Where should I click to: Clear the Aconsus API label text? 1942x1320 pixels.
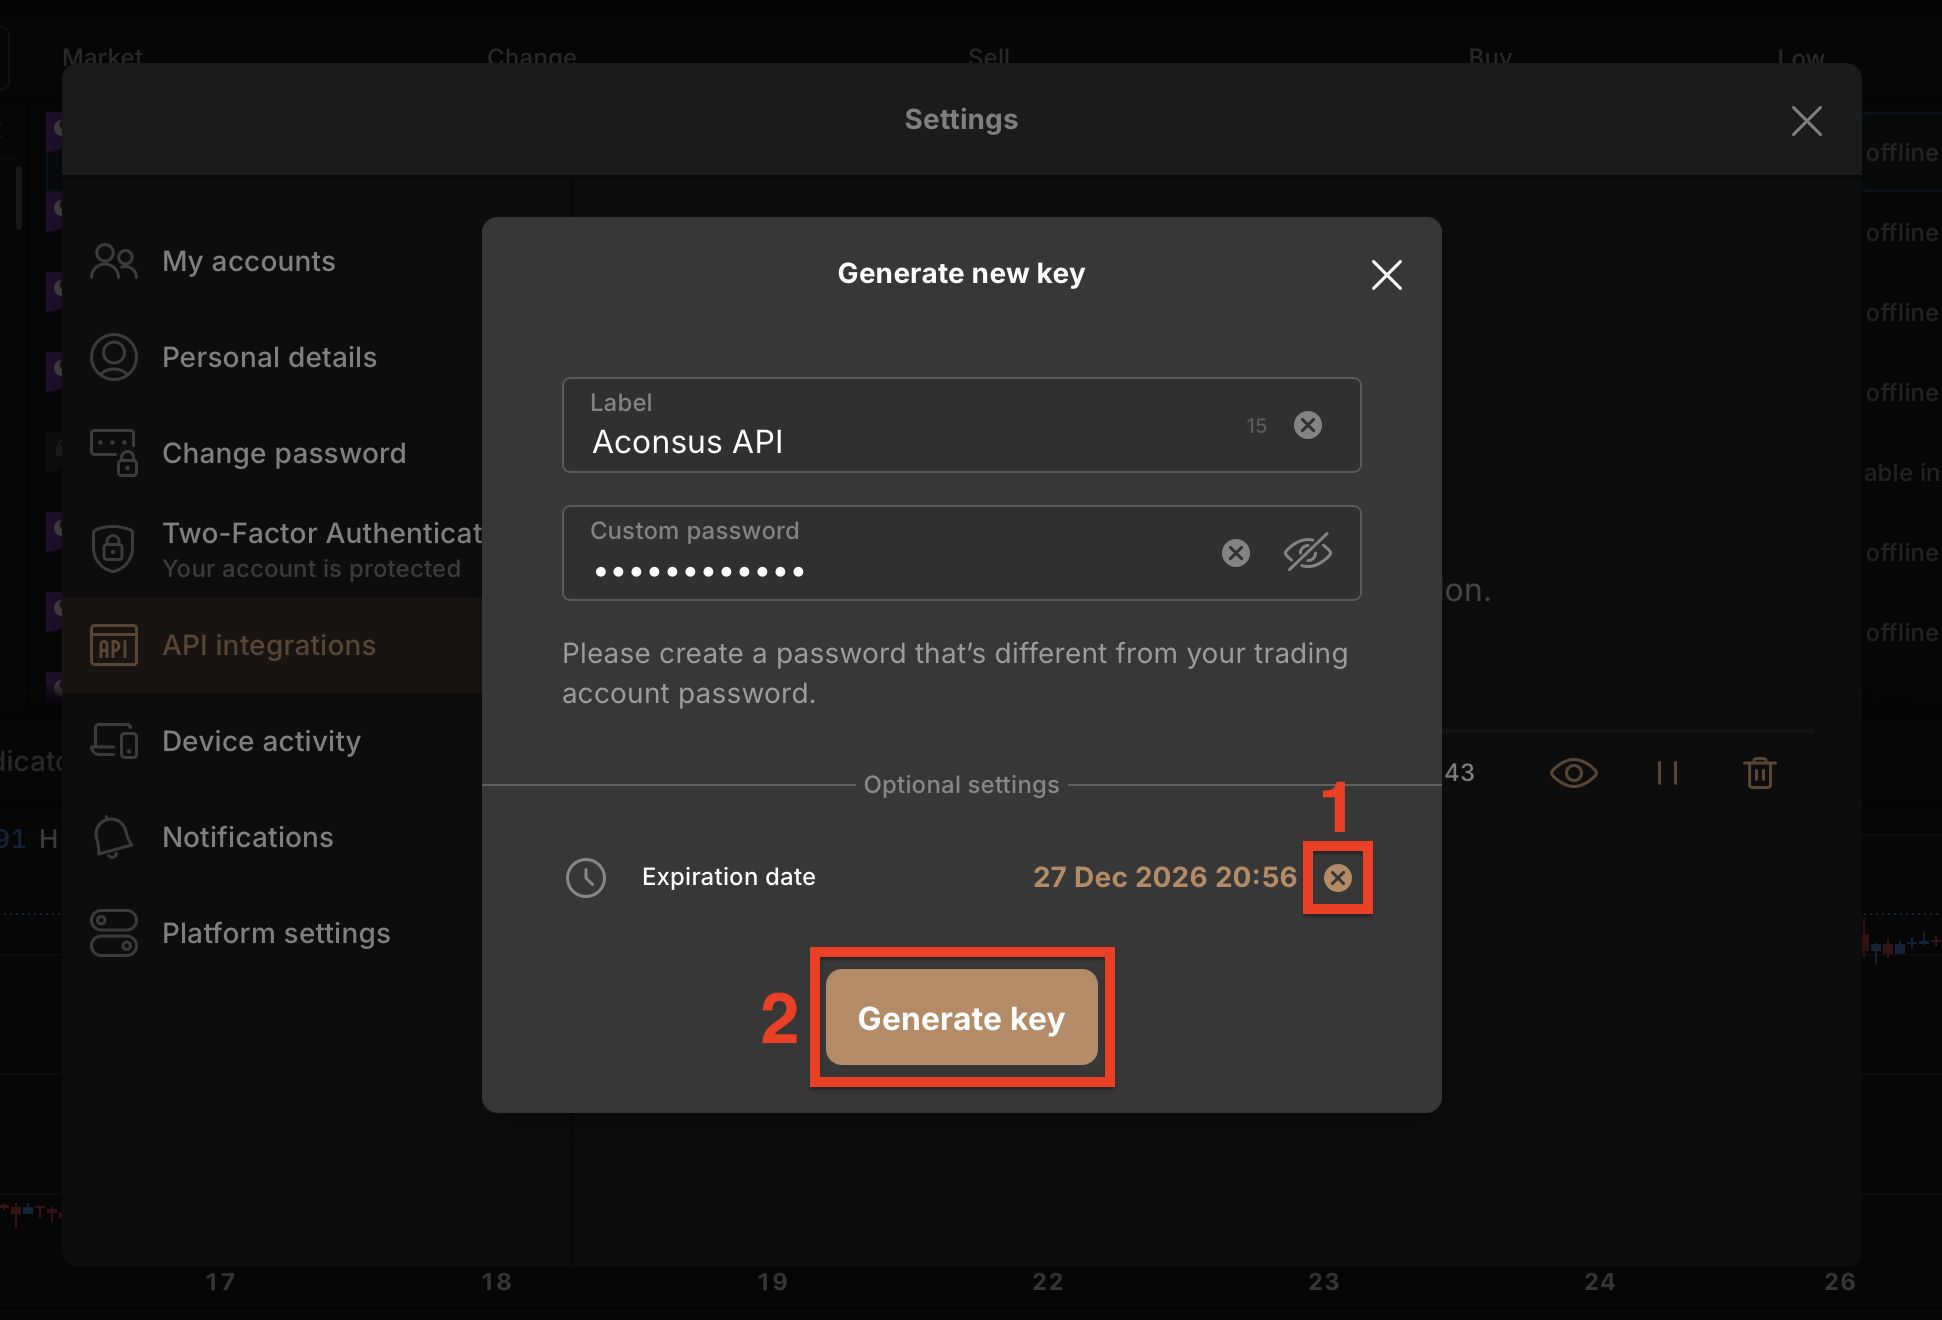coord(1308,425)
